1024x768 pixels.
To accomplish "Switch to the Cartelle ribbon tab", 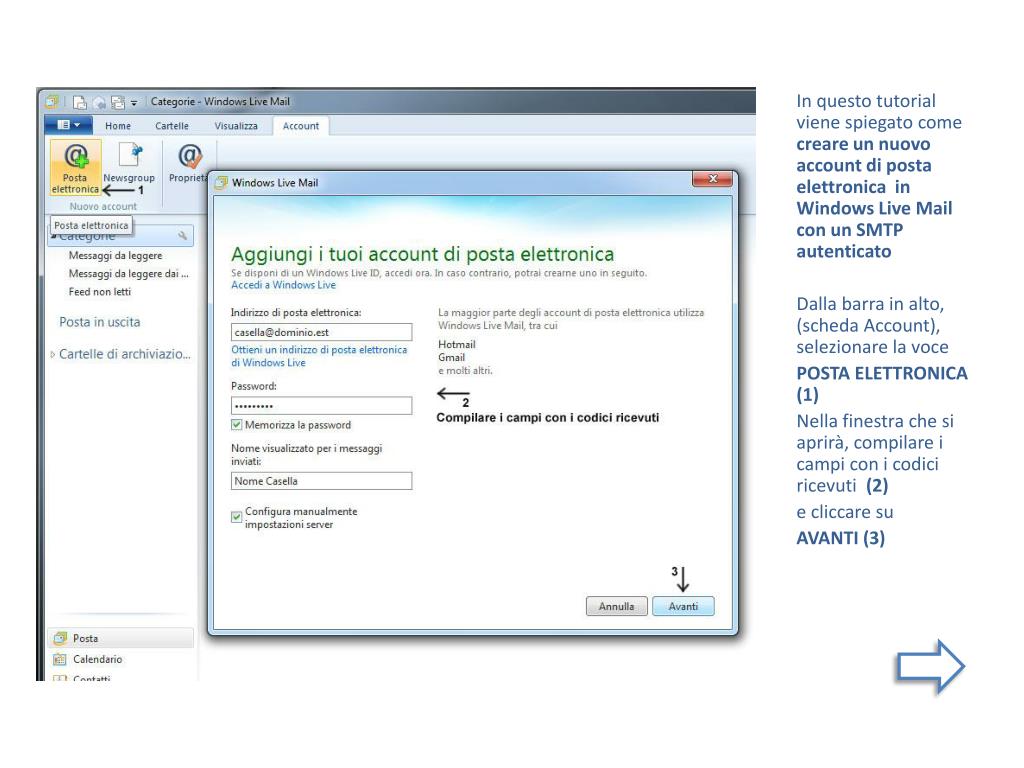I will [x=172, y=126].
